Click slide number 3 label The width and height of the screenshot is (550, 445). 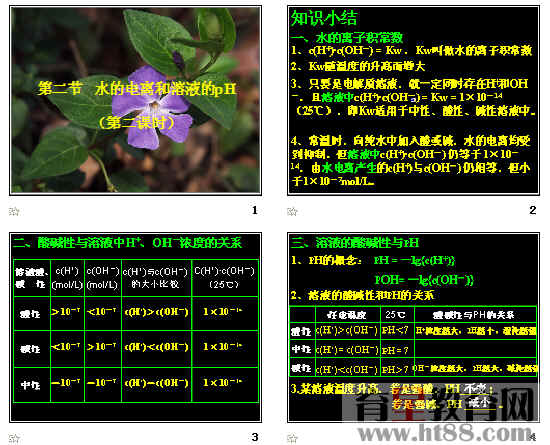255,437
